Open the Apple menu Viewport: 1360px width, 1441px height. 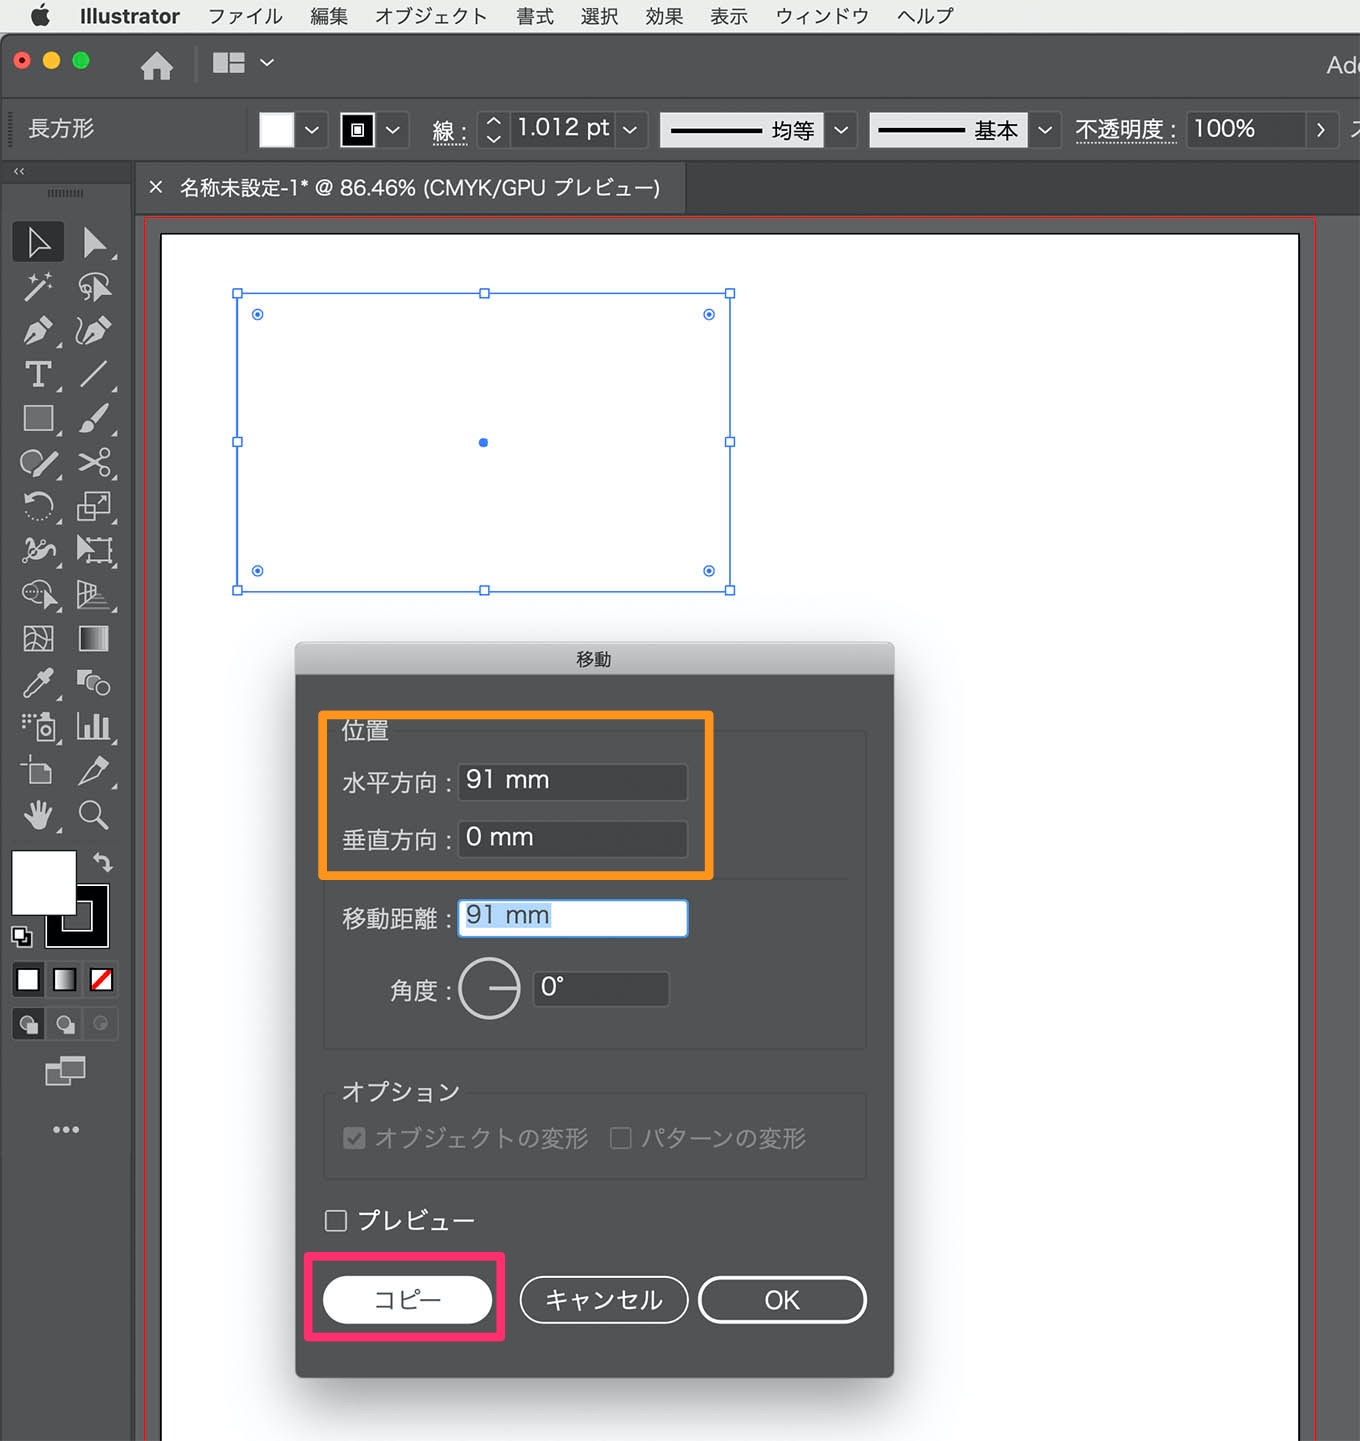[x=40, y=15]
